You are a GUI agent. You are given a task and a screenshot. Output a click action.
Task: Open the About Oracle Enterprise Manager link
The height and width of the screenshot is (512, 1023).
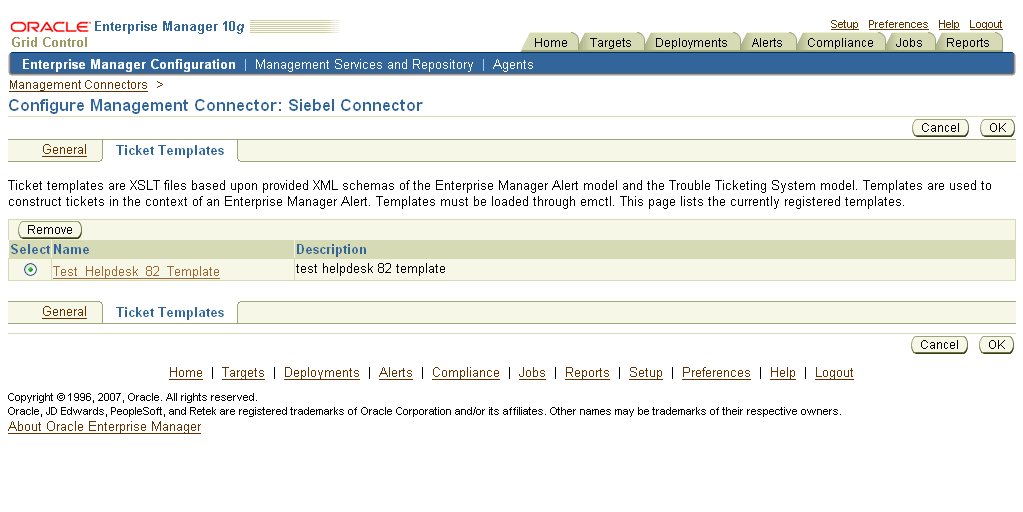104,427
